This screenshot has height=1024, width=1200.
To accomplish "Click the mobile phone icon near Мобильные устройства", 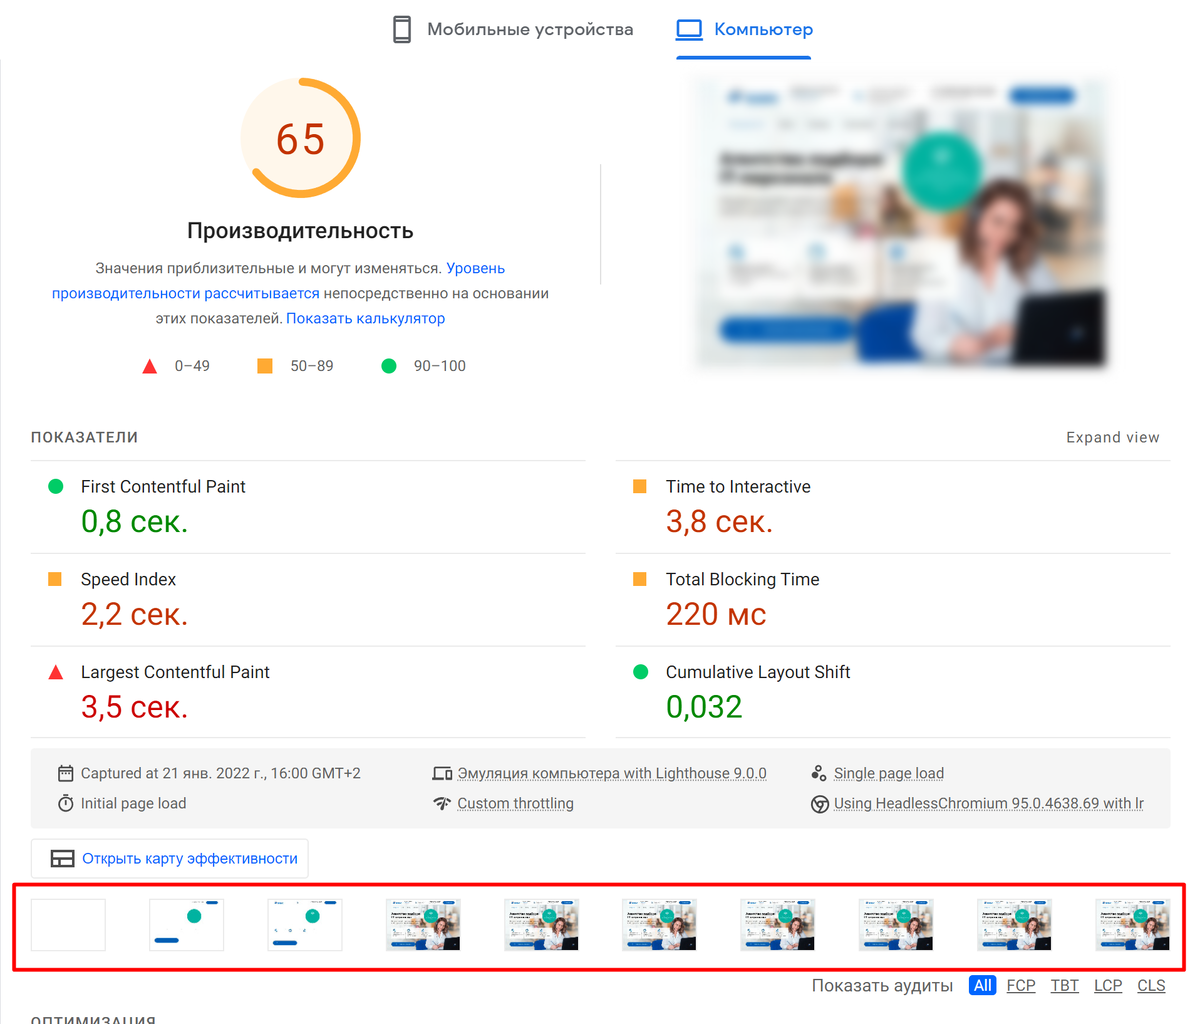I will [403, 29].
